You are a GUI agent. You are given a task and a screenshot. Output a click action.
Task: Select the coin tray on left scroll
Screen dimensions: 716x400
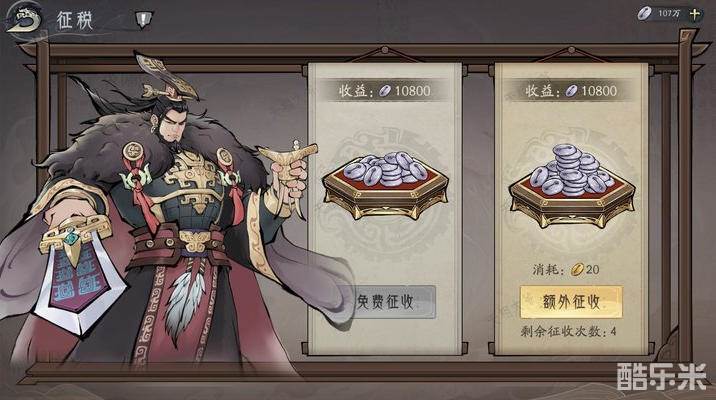[x=385, y=184]
